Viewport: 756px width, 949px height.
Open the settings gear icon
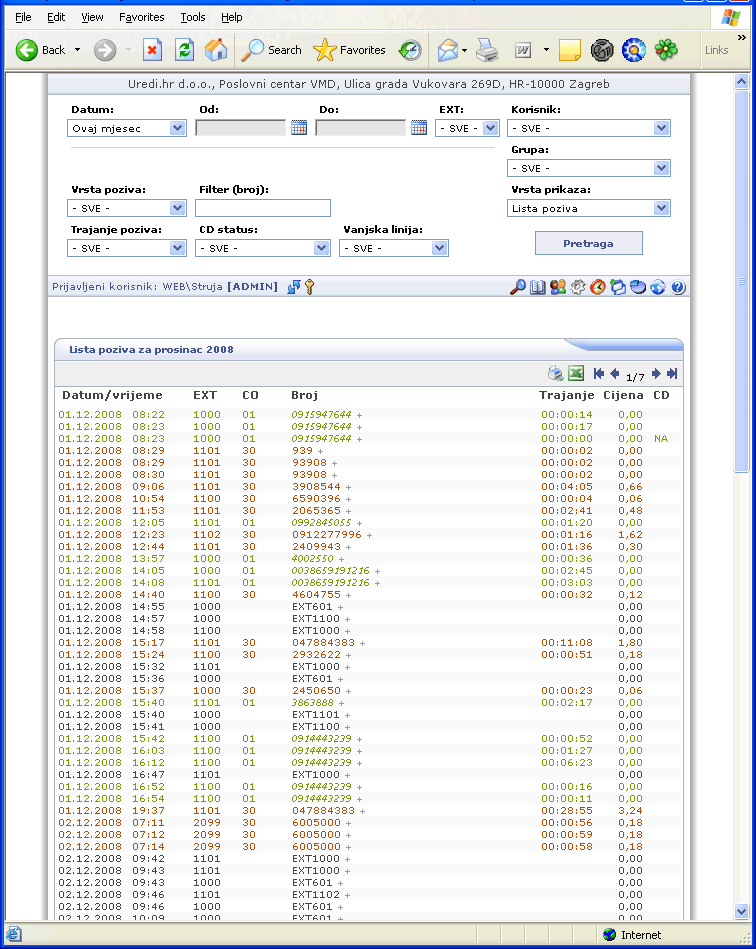click(577, 287)
